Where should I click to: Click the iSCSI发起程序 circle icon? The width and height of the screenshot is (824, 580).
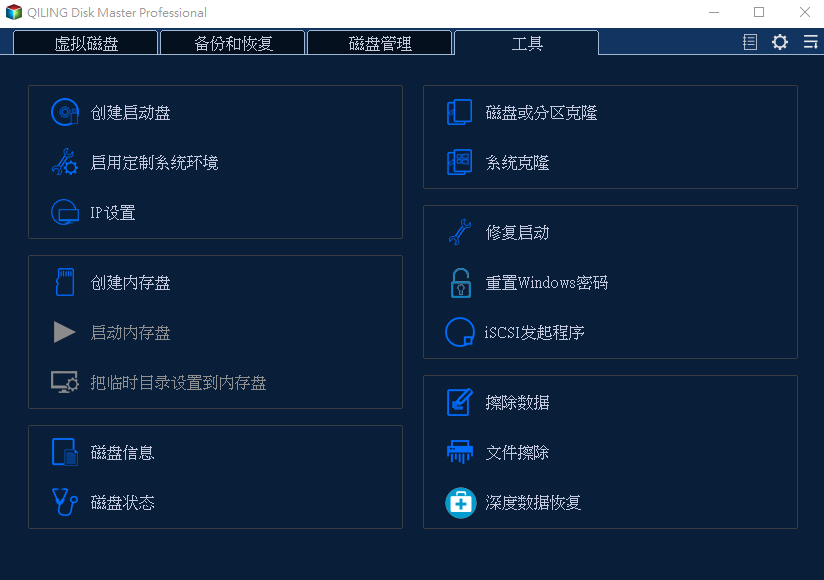(x=460, y=332)
